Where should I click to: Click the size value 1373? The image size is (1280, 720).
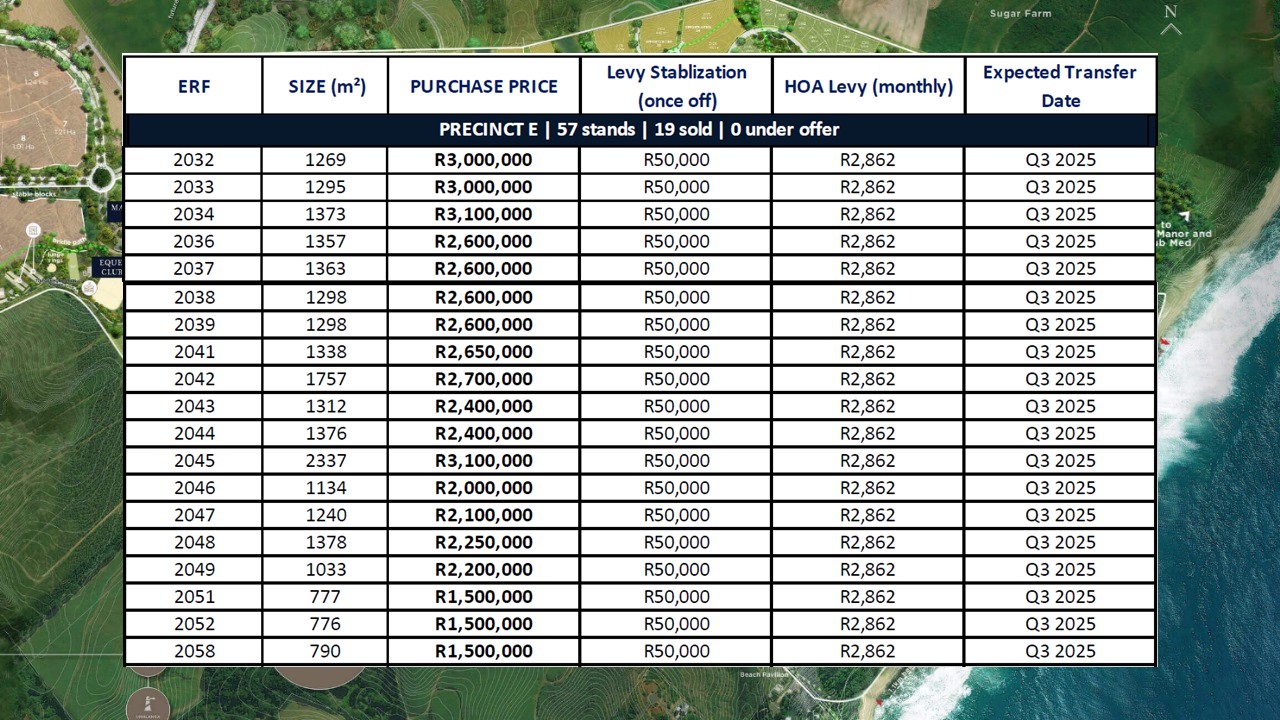coord(326,214)
